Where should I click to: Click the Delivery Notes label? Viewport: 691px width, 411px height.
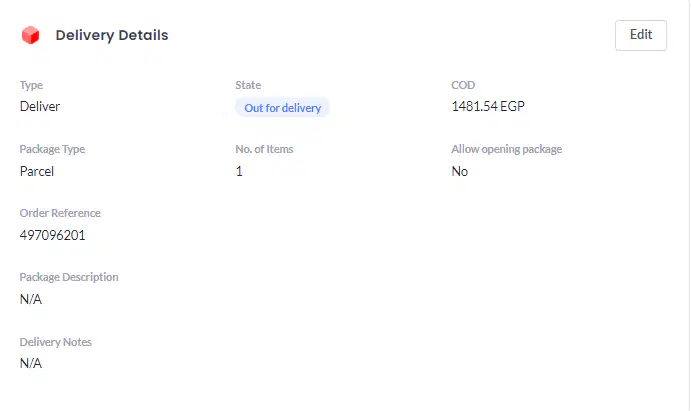(x=56, y=342)
